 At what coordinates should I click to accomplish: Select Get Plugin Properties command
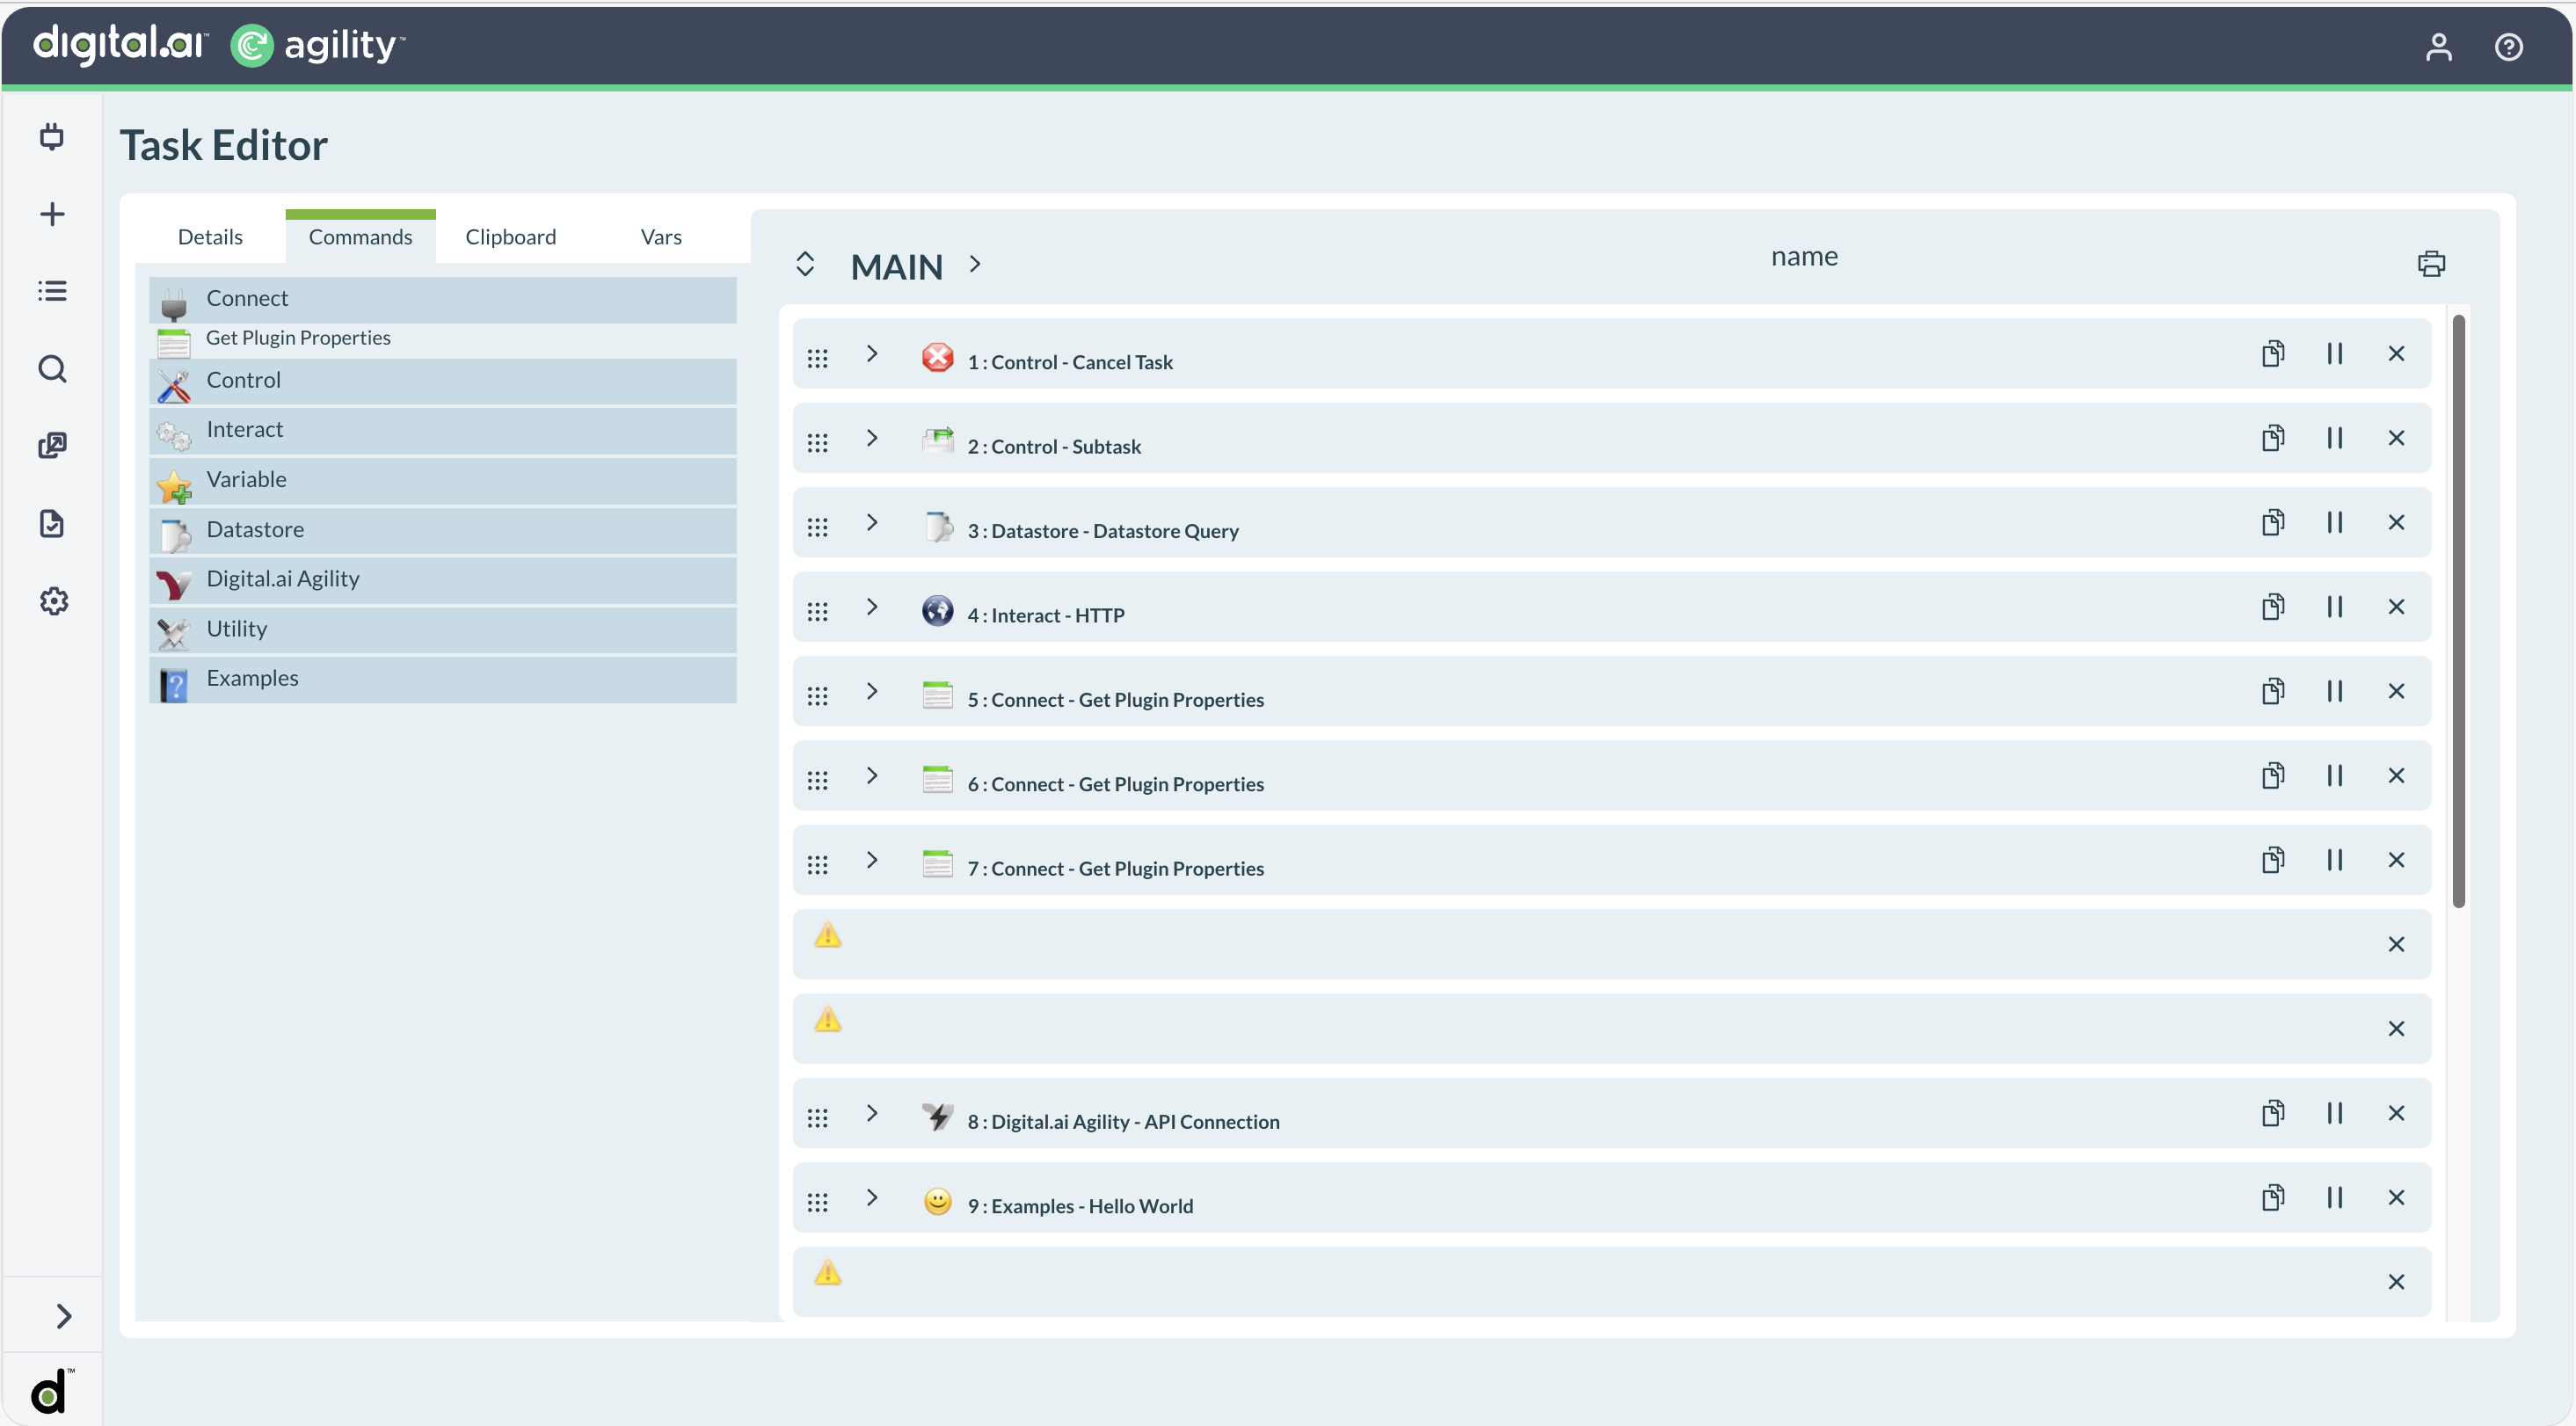click(298, 338)
